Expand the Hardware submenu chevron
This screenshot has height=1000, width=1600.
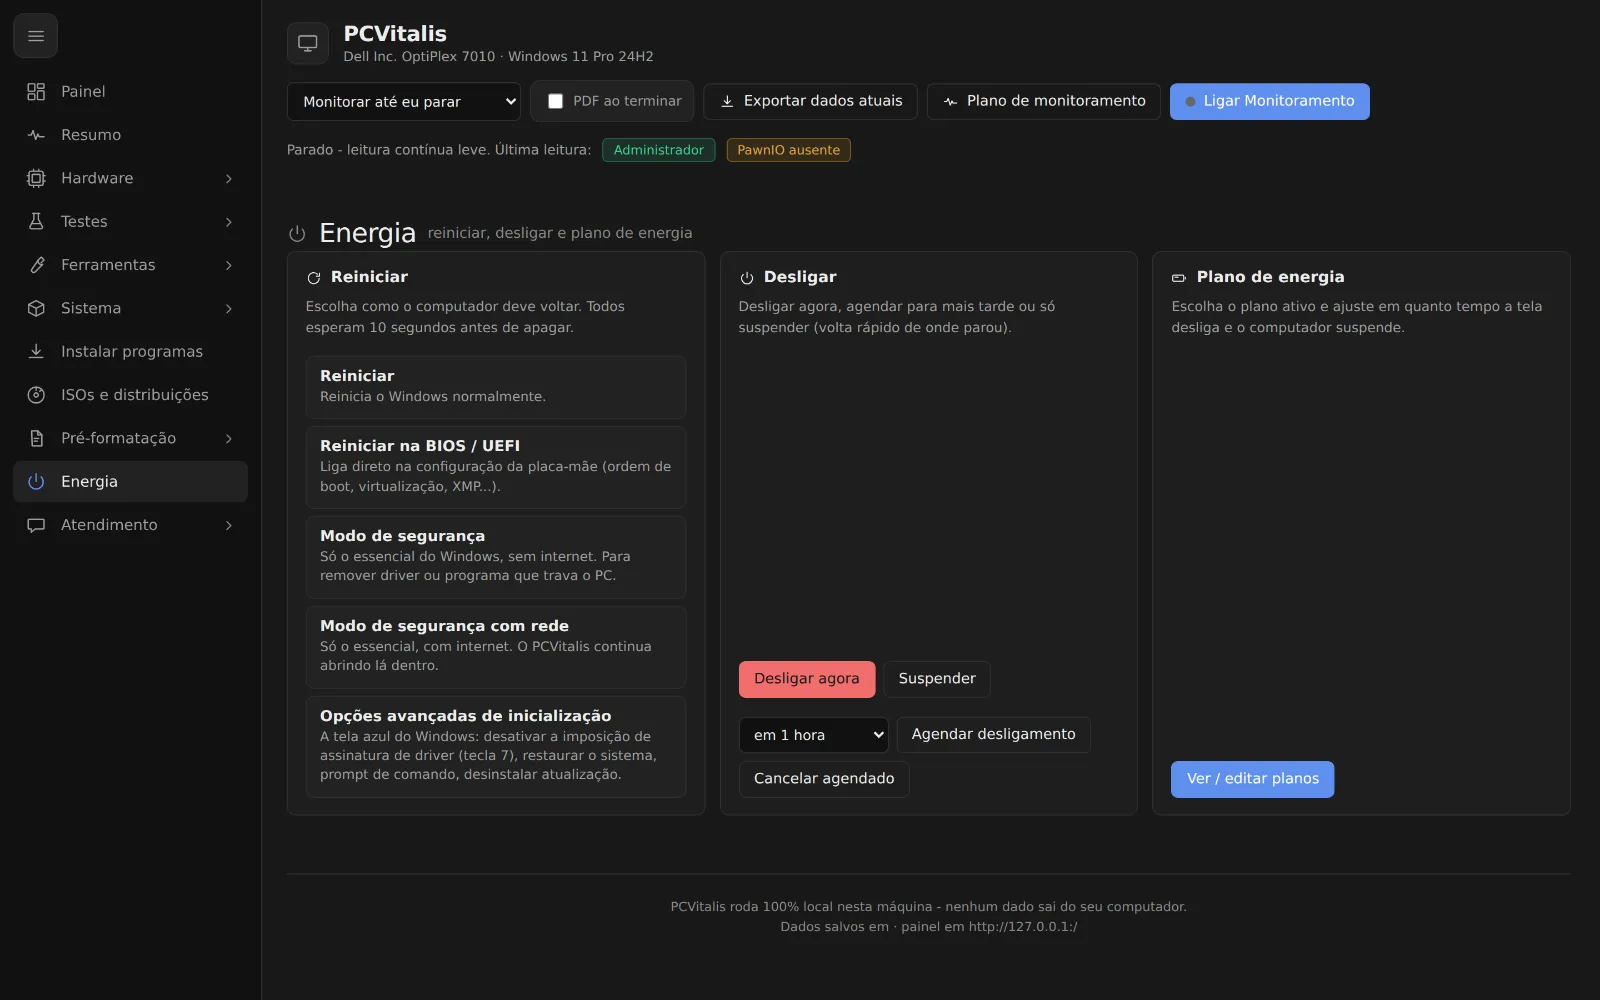(229, 178)
